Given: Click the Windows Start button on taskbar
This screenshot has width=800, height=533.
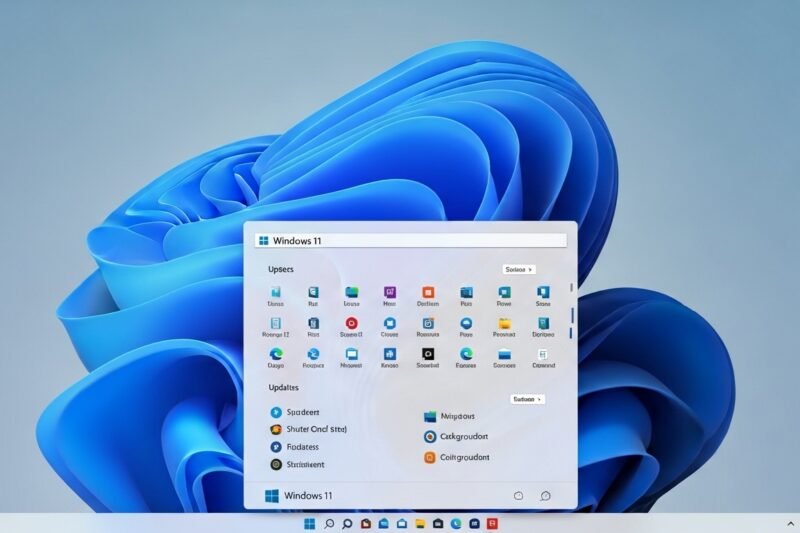Looking at the screenshot, I should pos(310,524).
